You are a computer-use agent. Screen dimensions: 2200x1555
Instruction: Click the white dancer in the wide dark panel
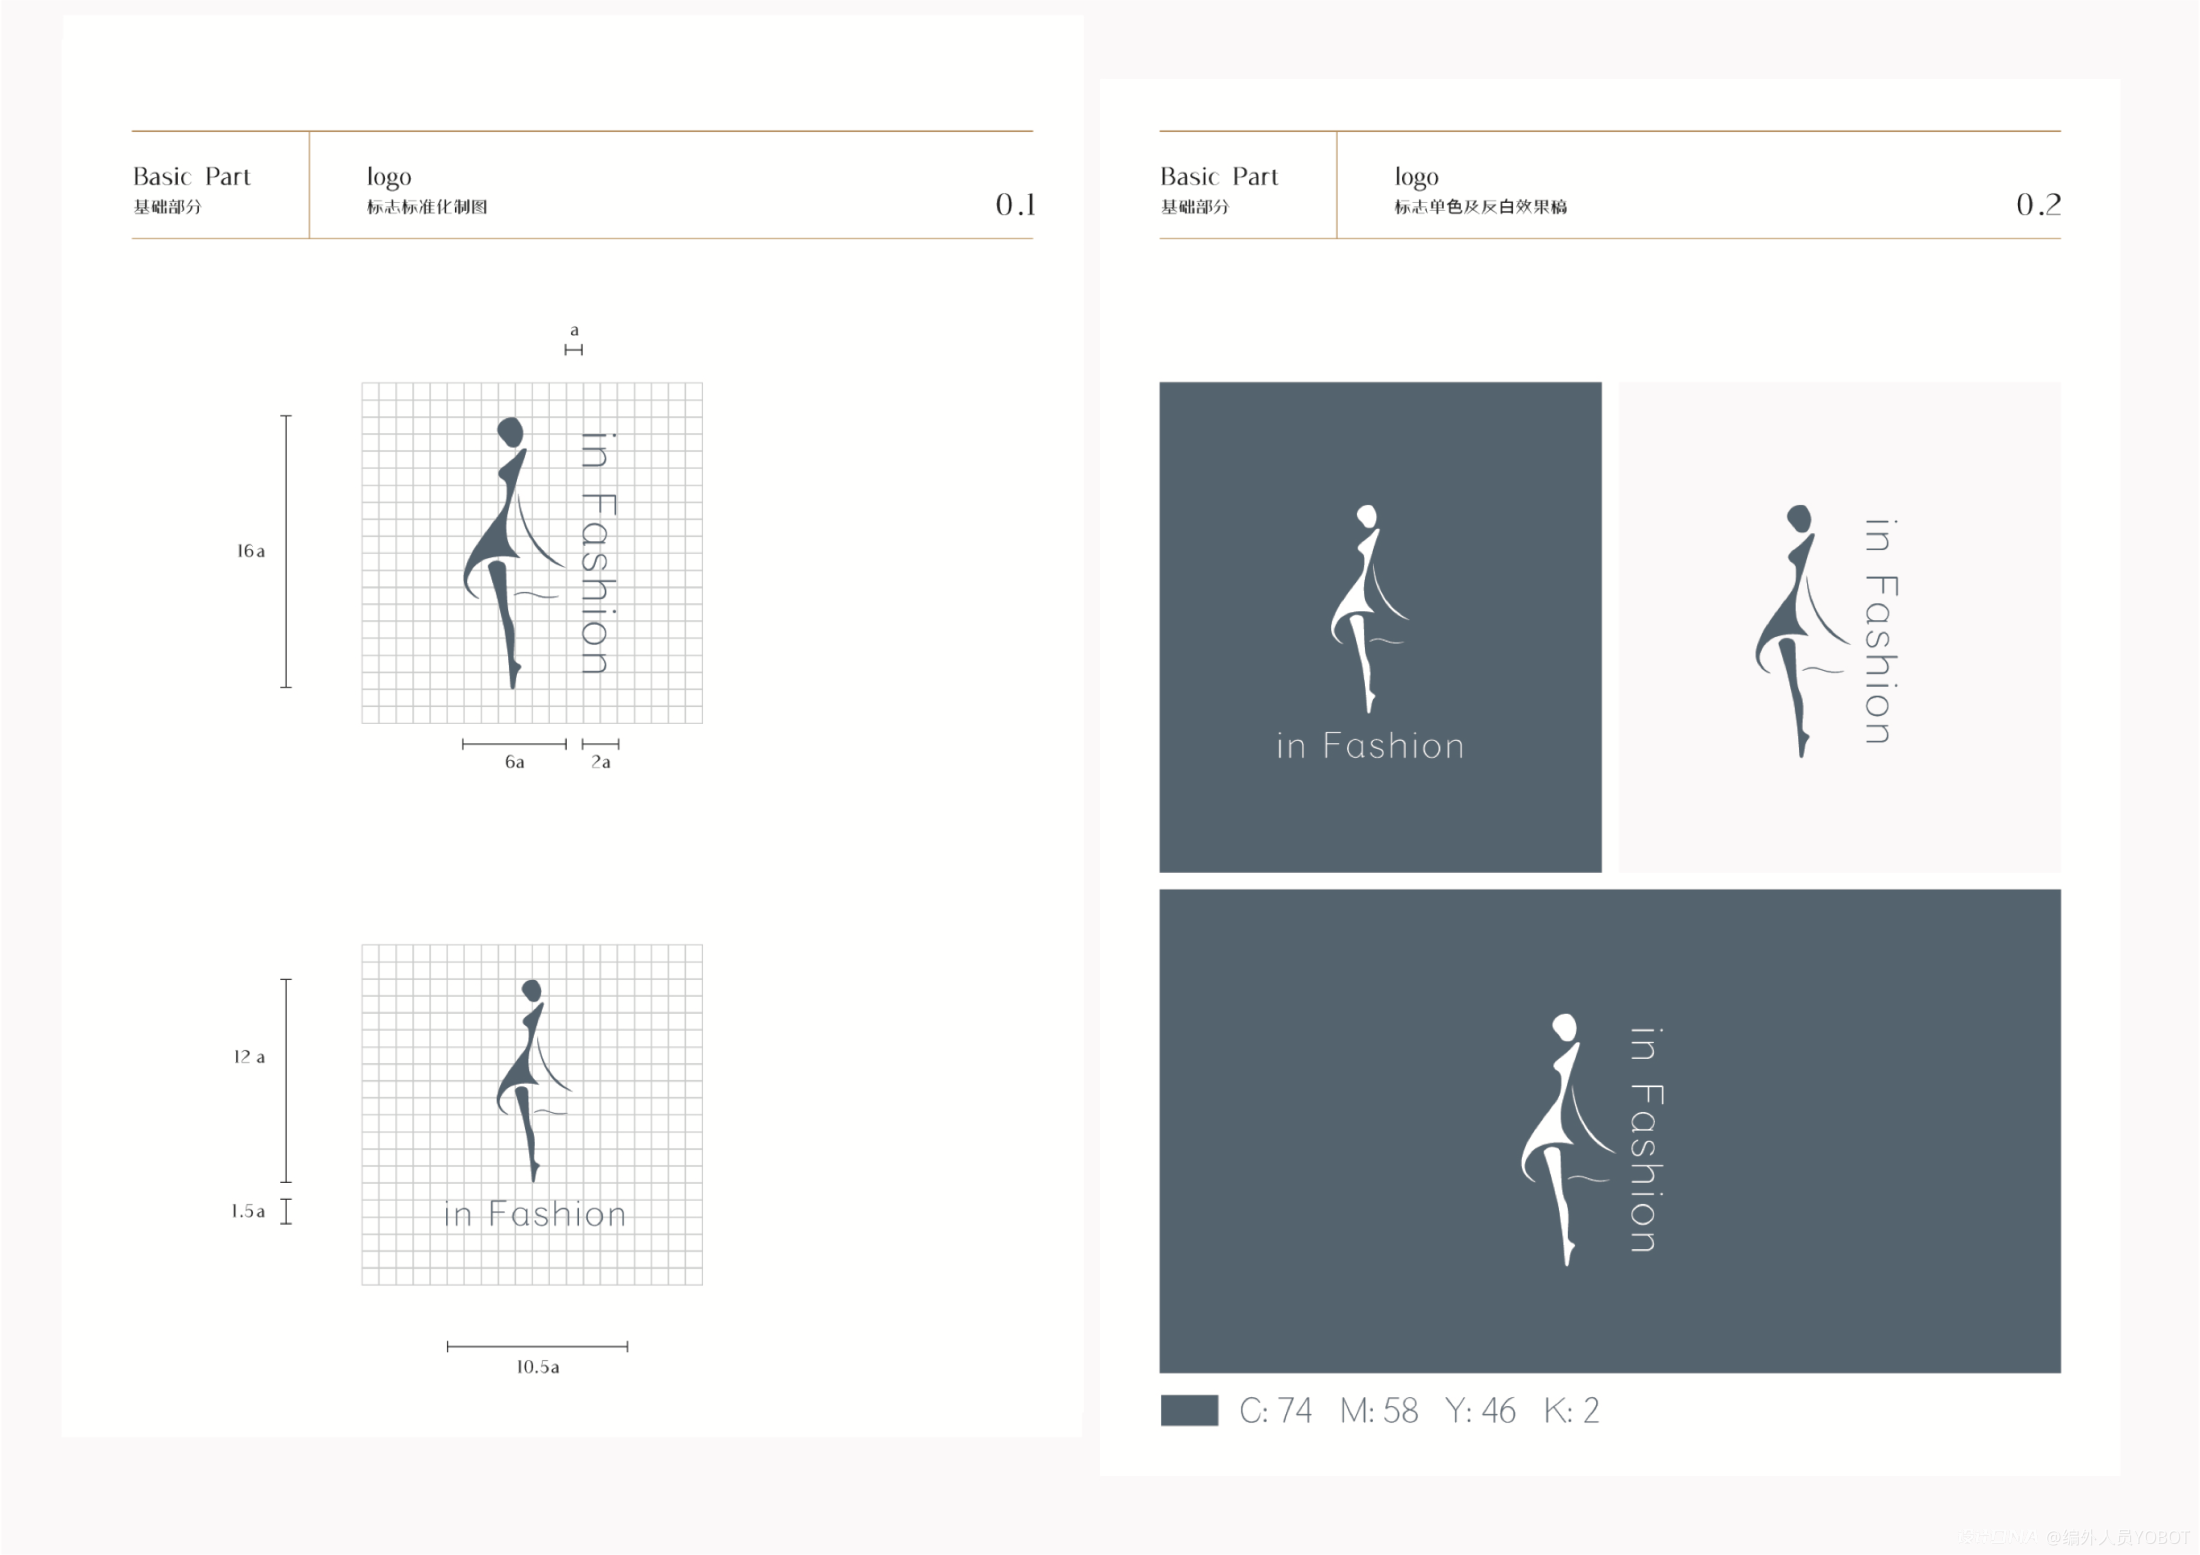click(1567, 1140)
